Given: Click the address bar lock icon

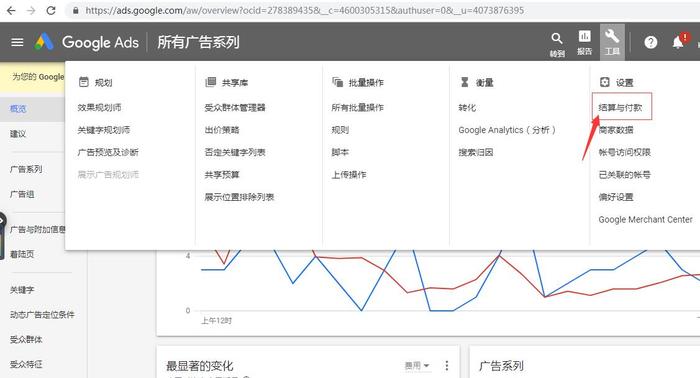Looking at the screenshot, I should [x=76, y=10].
